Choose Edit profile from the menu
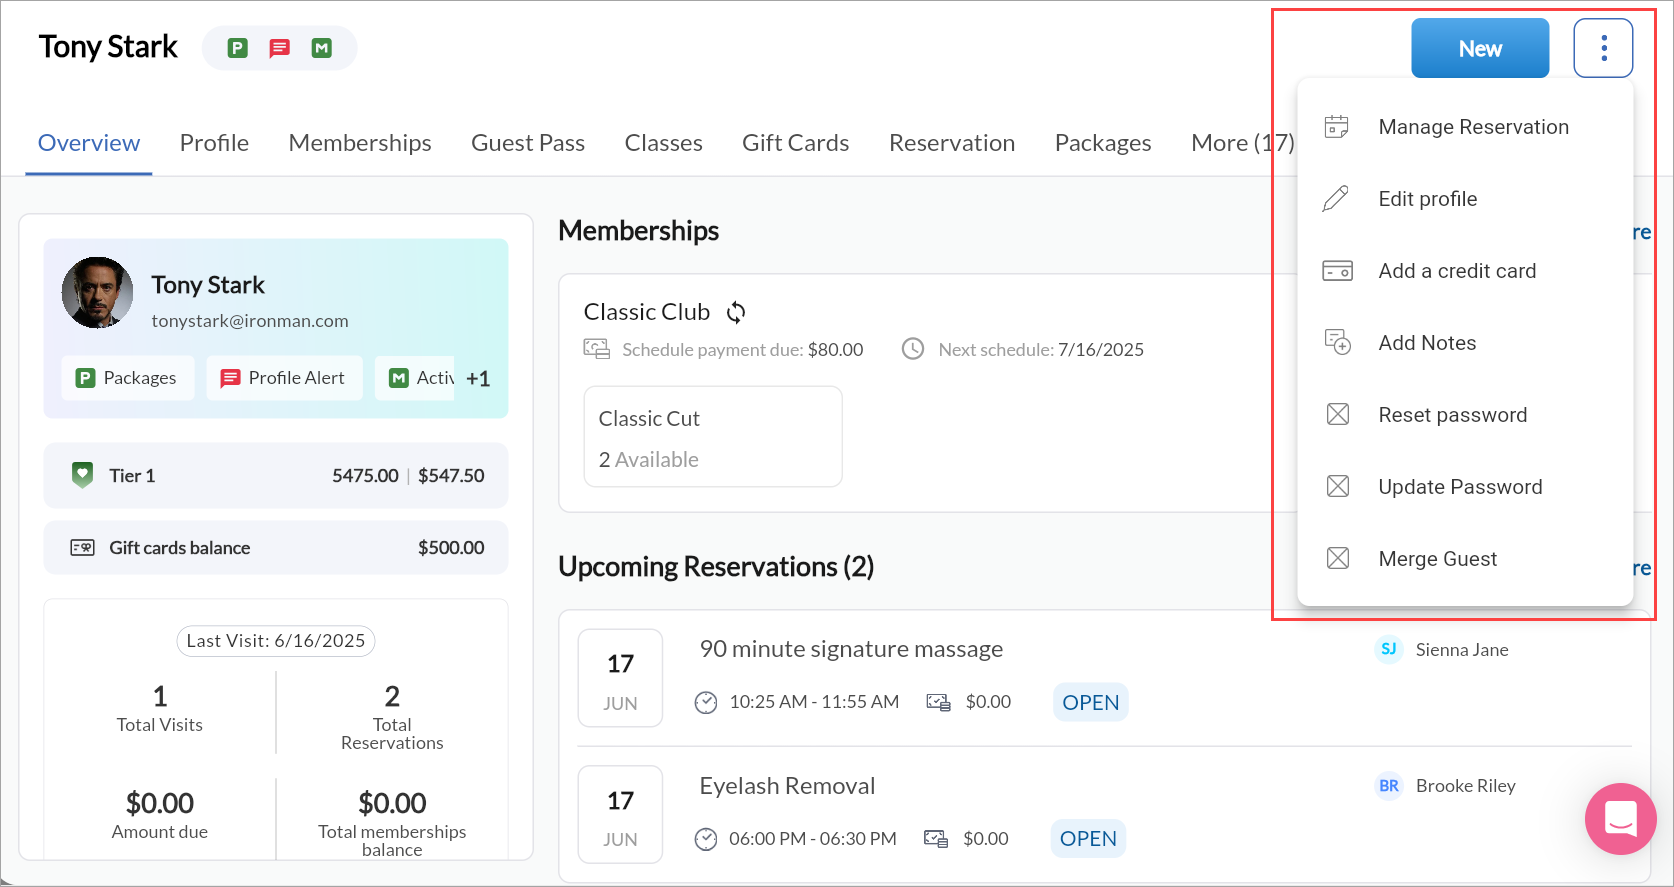This screenshot has width=1674, height=887. click(x=1465, y=199)
